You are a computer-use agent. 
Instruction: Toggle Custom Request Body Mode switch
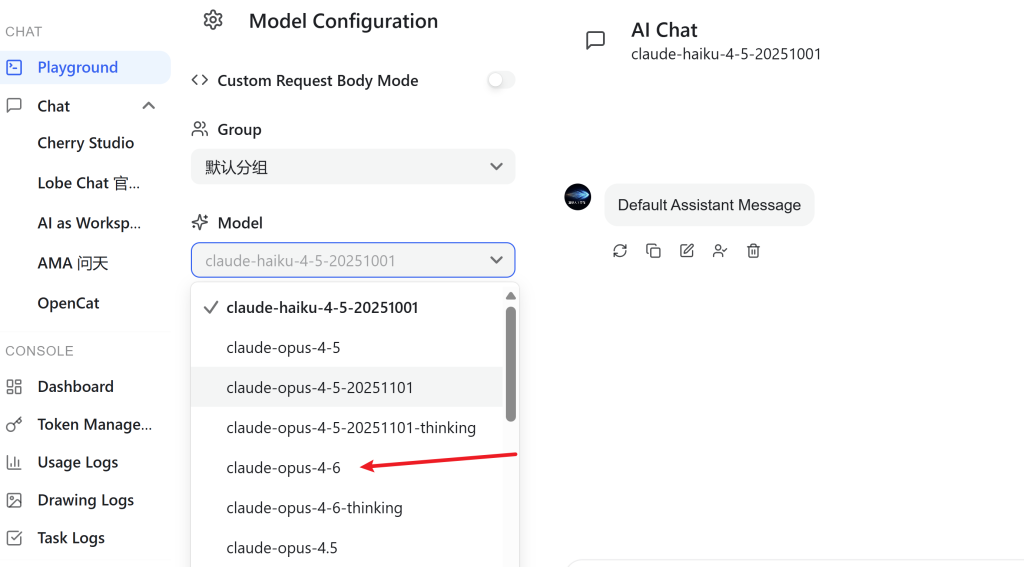pos(501,80)
